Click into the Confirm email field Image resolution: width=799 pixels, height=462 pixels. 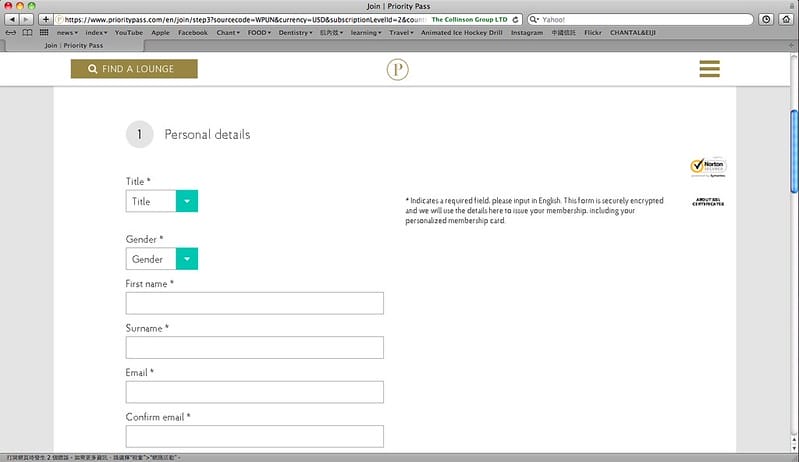coord(255,436)
